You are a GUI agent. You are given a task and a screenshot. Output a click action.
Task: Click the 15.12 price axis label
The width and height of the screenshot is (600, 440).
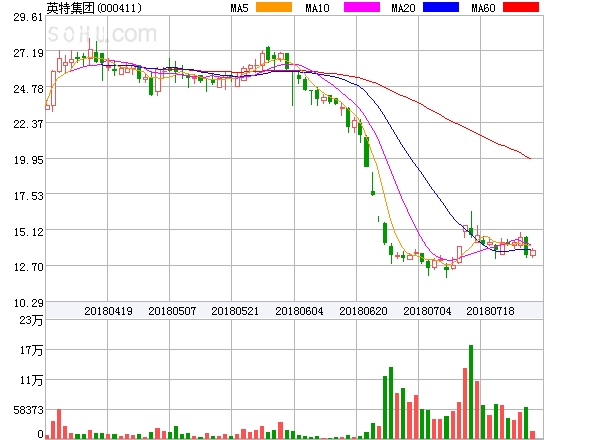tap(28, 232)
